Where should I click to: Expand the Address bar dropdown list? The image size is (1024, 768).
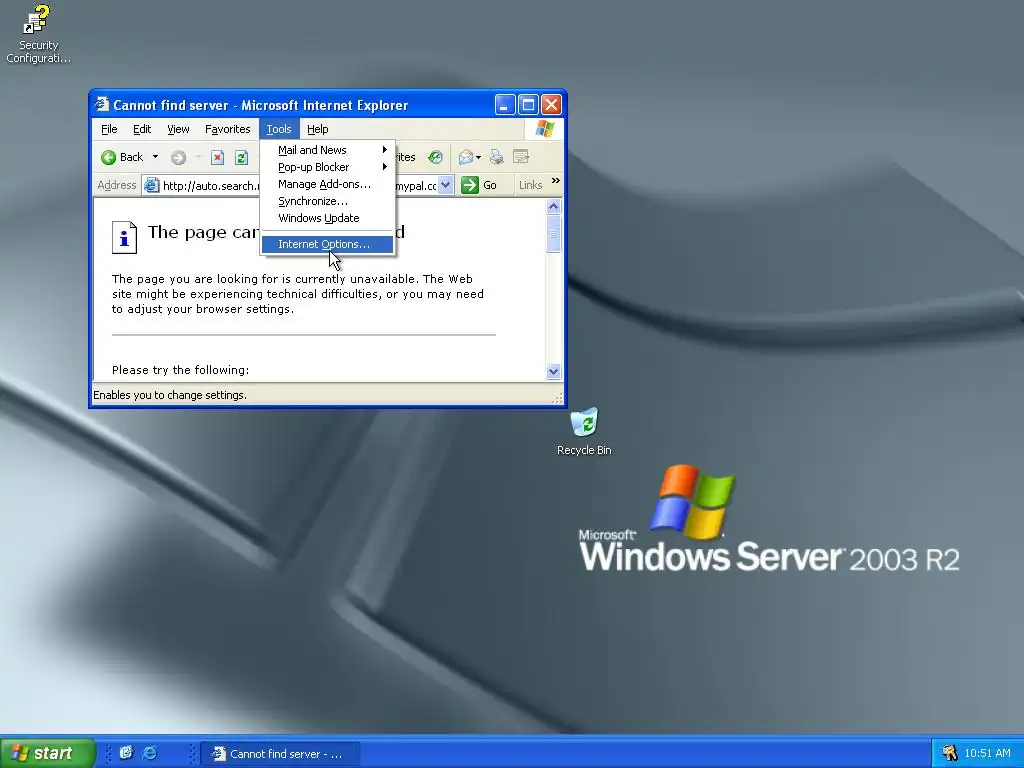(445, 185)
